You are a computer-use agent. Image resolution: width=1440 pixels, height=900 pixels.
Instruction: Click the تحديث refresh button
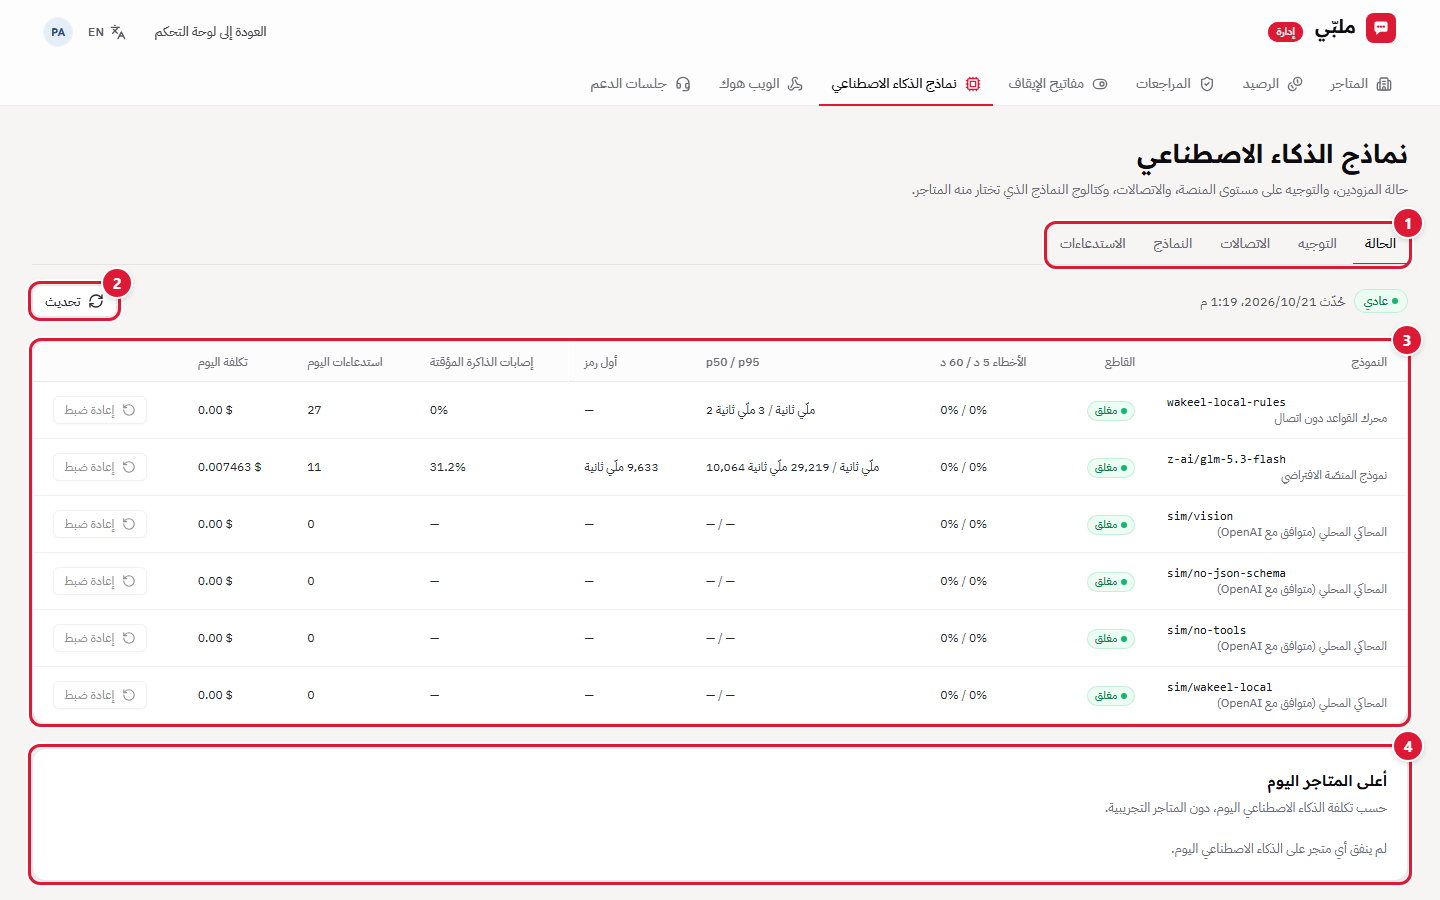click(74, 301)
